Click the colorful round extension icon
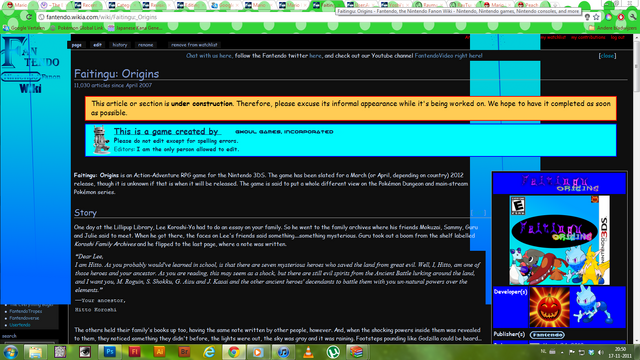 coord(609,17)
